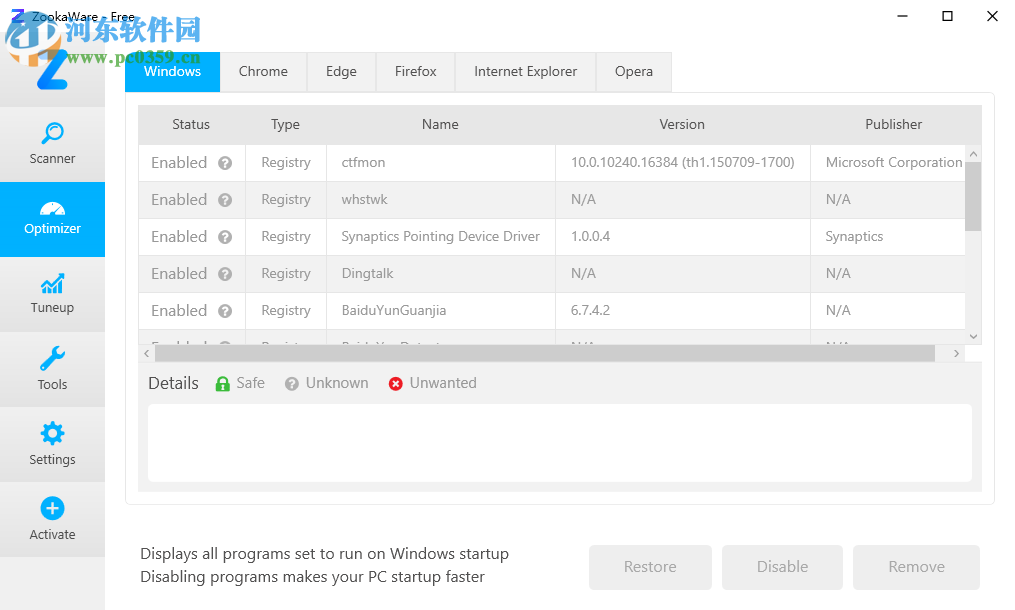The image size is (1015, 610).
Task: Open the Tuneup chart icon
Action: [52, 284]
